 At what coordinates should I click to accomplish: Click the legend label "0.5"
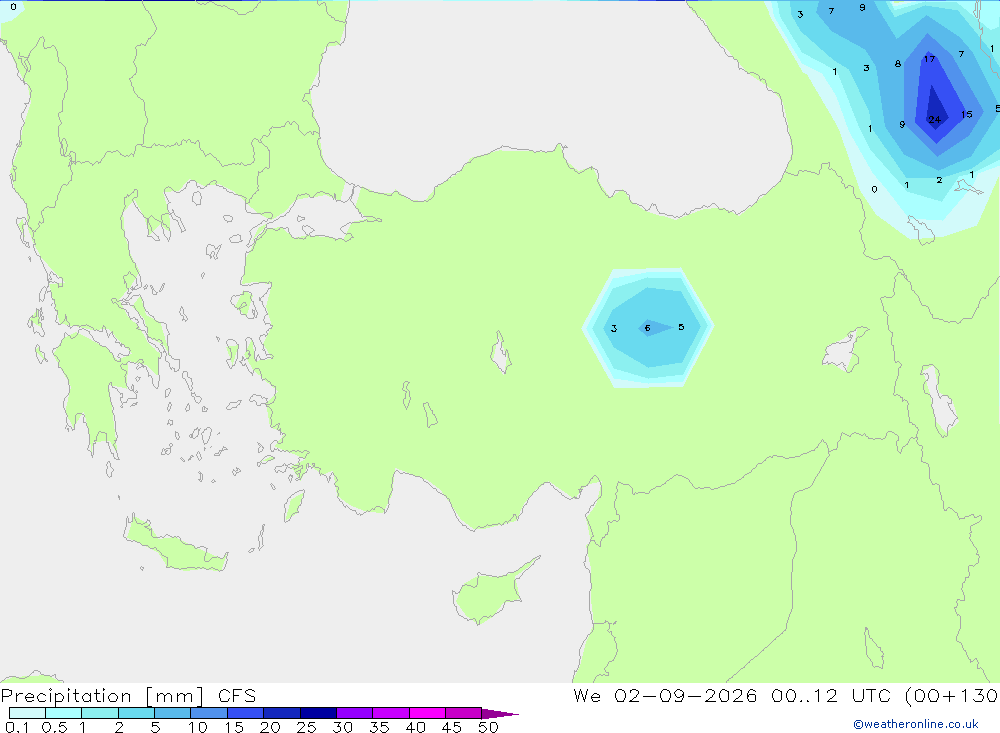point(54,727)
